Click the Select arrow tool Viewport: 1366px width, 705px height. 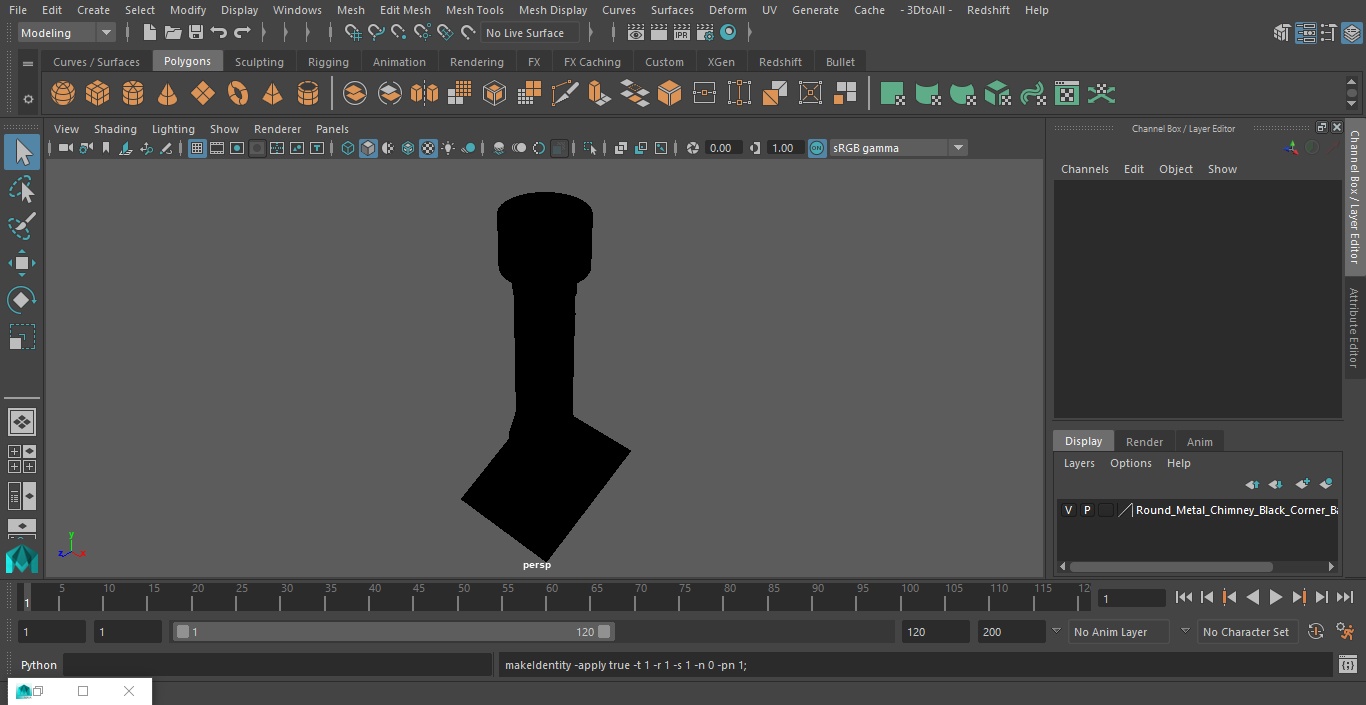[21, 152]
